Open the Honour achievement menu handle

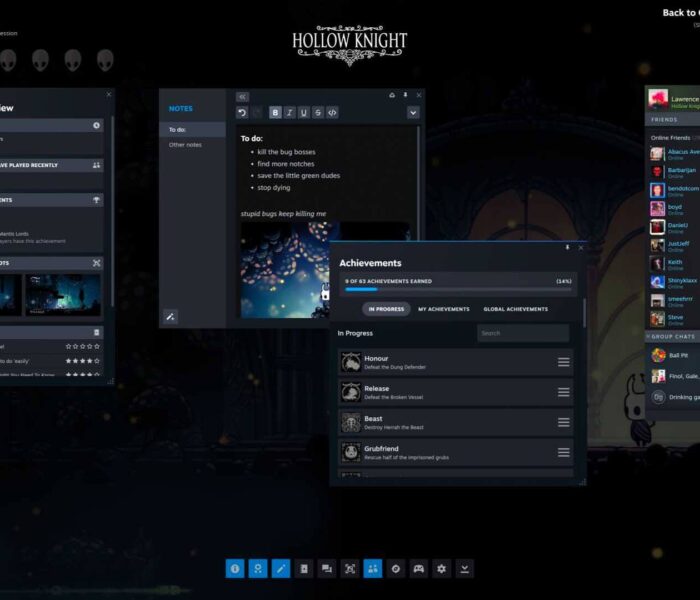(563, 362)
